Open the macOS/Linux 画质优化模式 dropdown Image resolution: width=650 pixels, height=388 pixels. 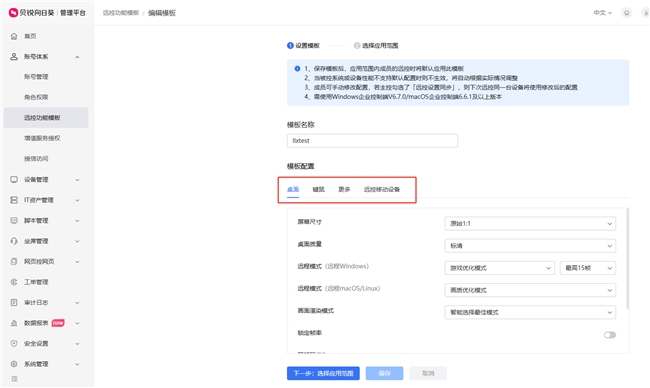point(530,290)
